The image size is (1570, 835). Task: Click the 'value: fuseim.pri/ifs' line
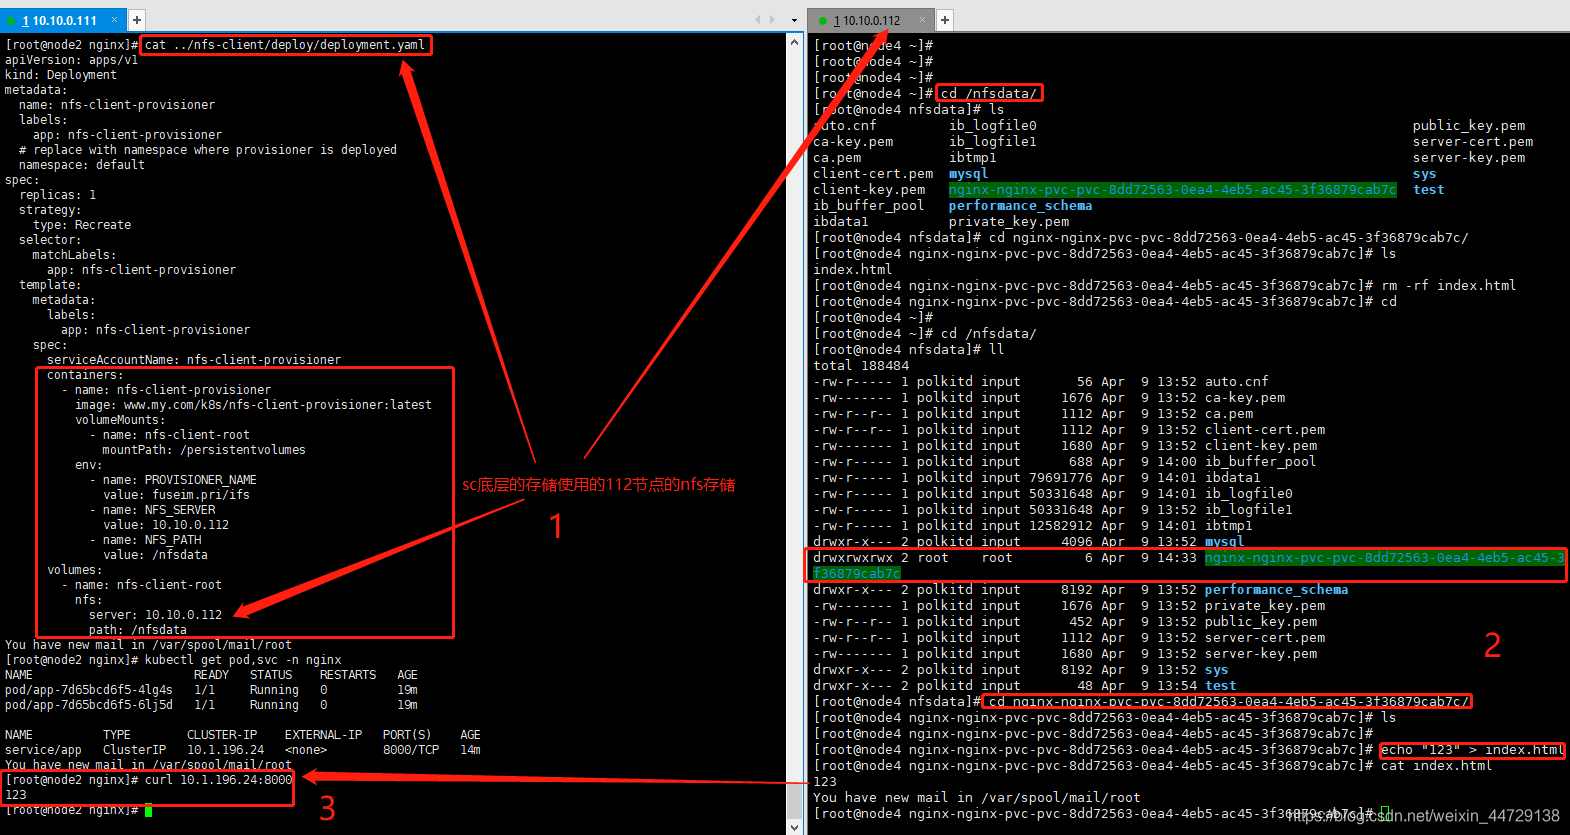176,495
